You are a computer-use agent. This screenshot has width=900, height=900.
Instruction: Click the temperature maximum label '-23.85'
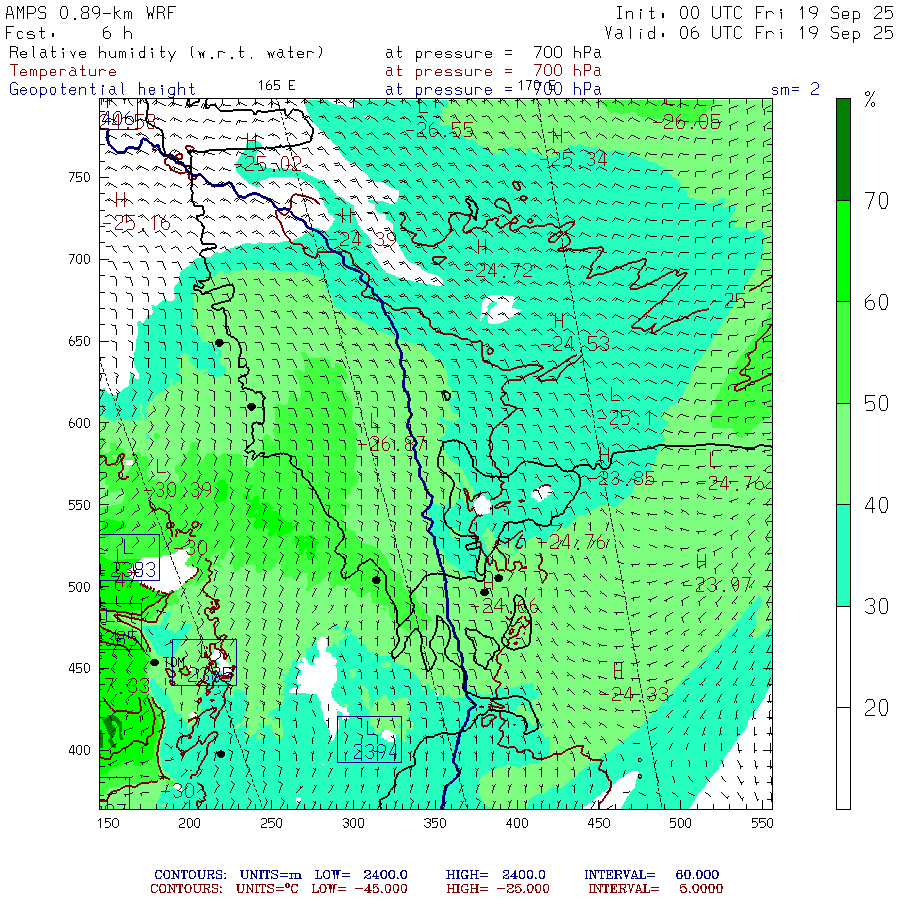(x=620, y=478)
